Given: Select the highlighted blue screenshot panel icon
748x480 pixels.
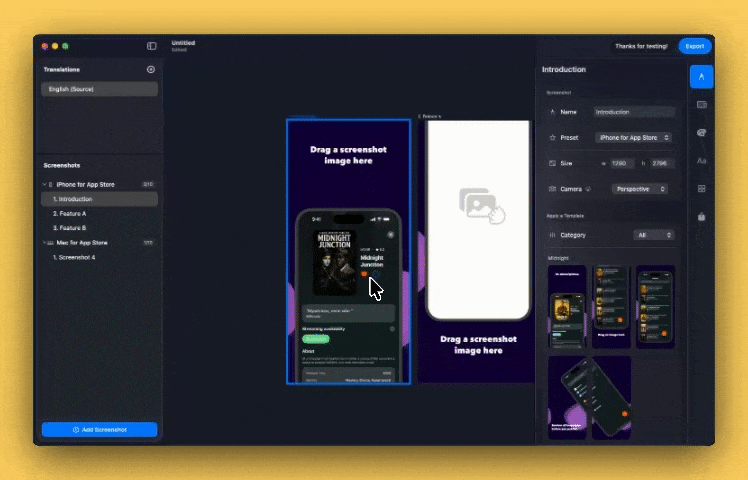Looking at the screenshot, I should point(701,76).
